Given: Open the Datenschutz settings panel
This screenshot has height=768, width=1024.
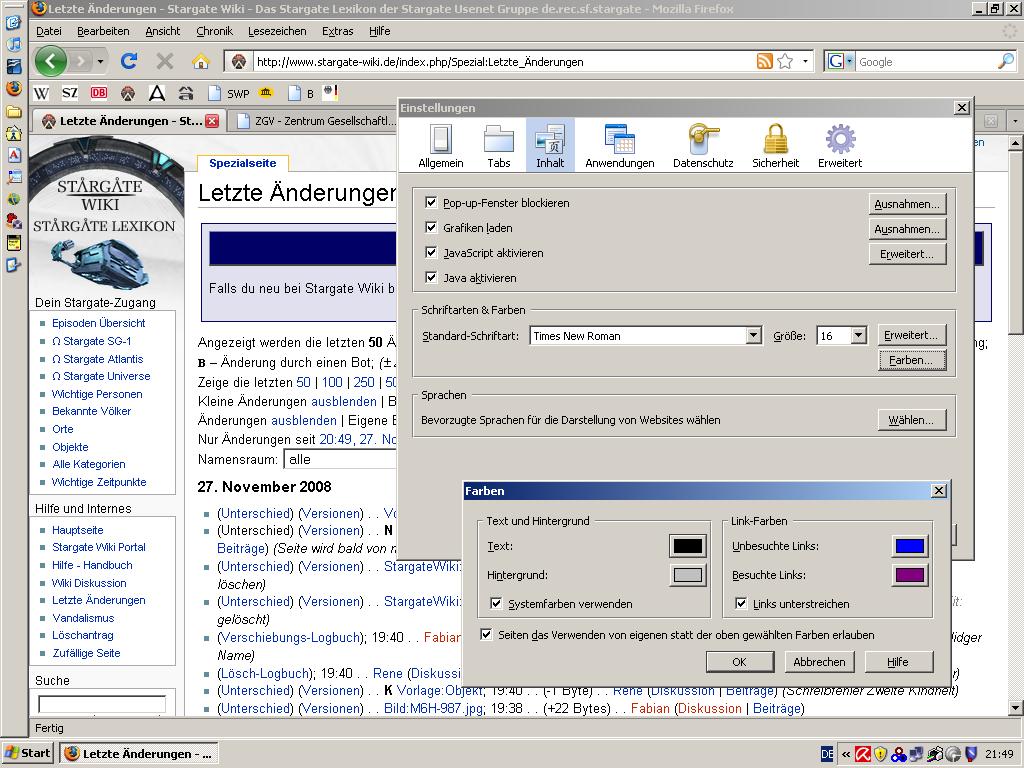Looking at the screenshot, I should pyautogui.click(x=703, y=146).
